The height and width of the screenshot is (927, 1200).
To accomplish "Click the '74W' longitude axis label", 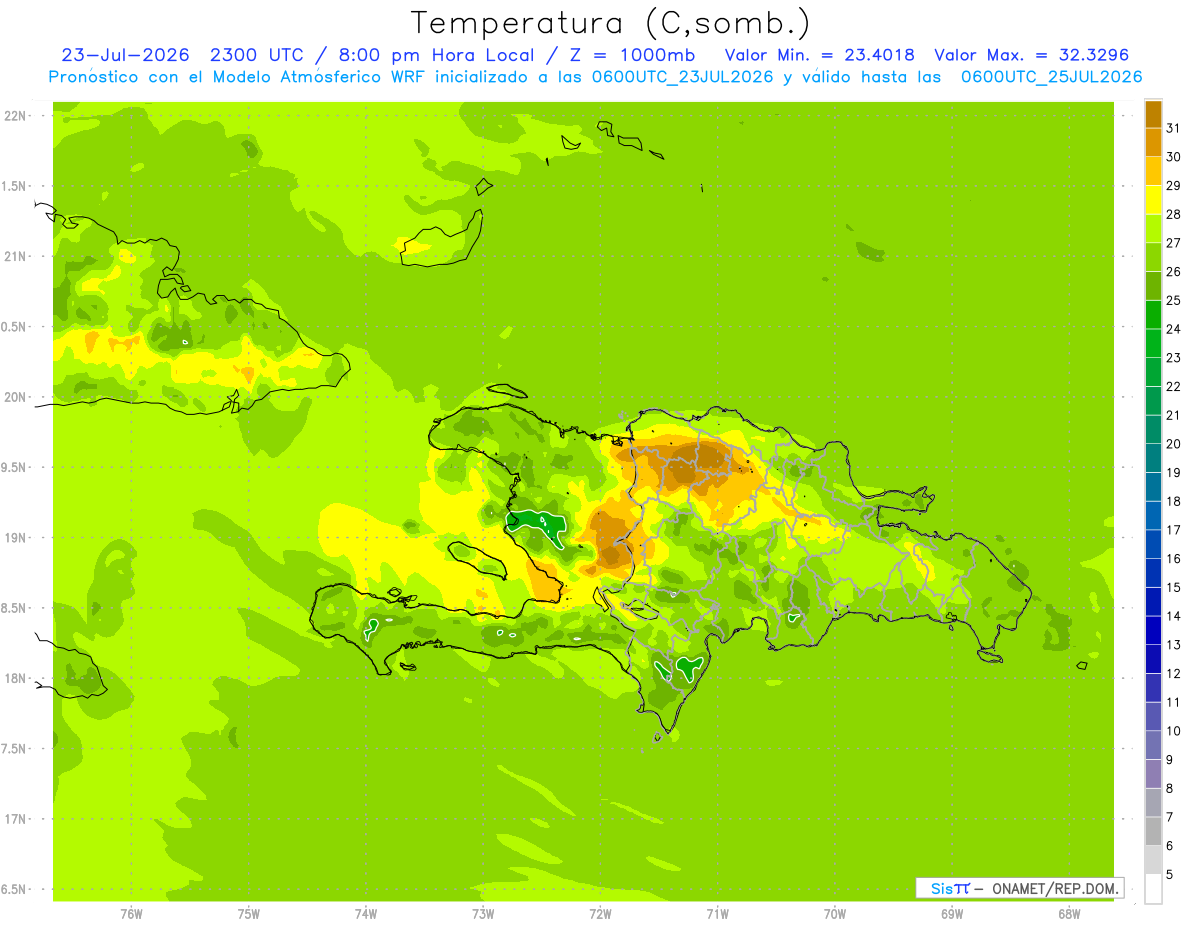I will 365,913.
